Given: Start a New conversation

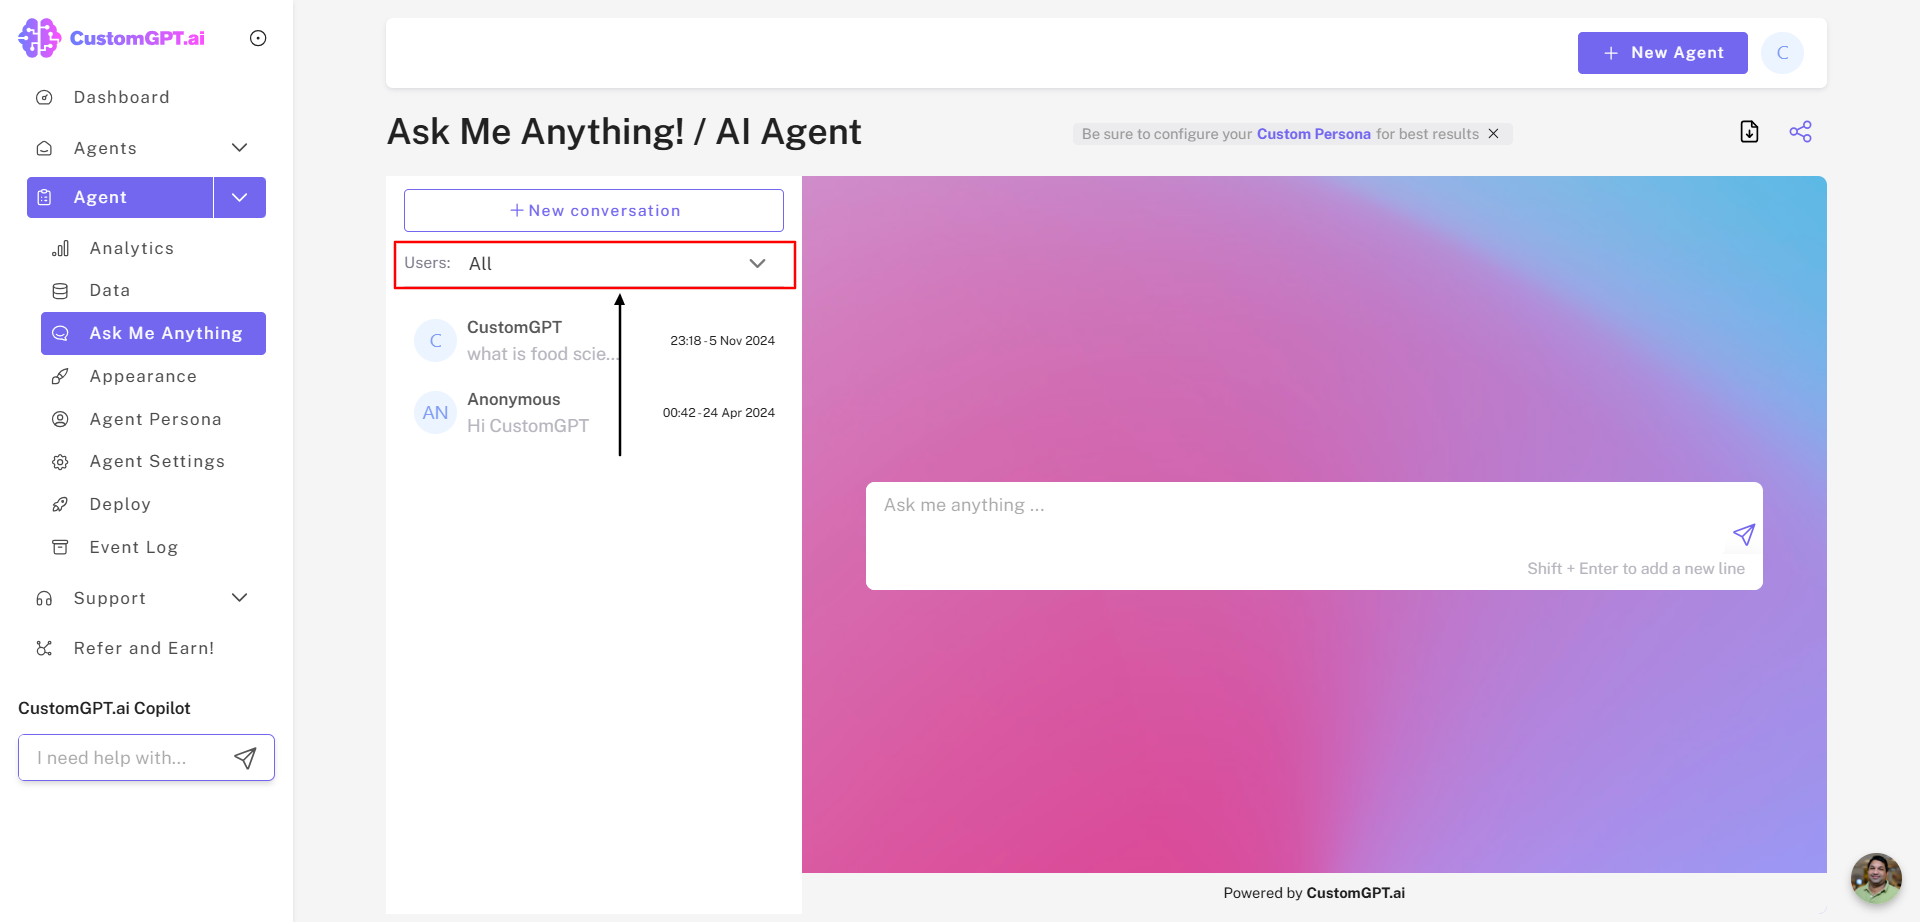Looking at the screenshot, I should [594, 211].
